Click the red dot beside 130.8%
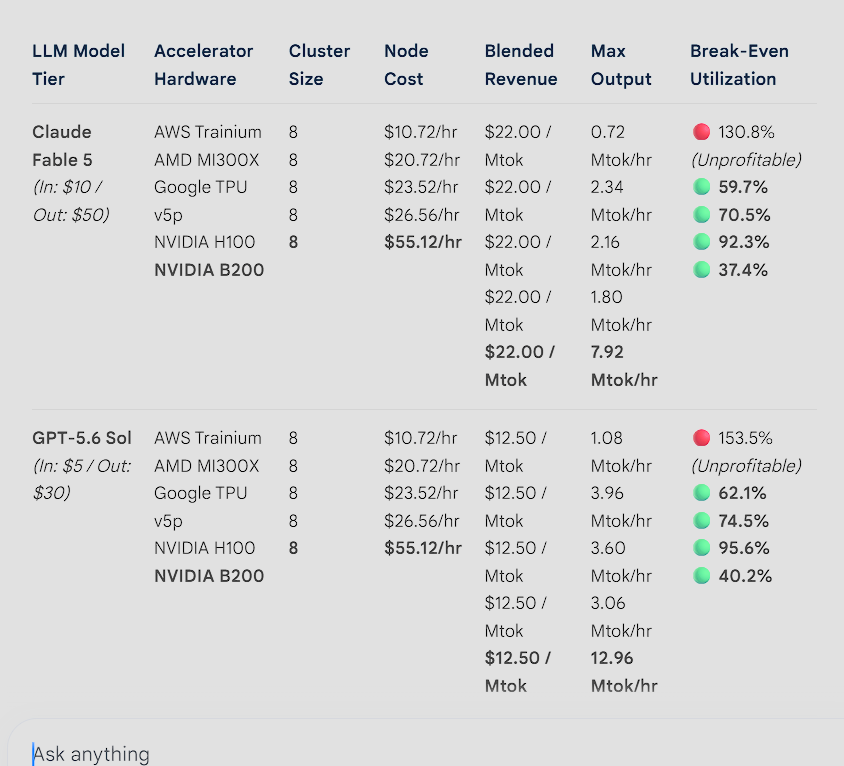 point(701,132)
